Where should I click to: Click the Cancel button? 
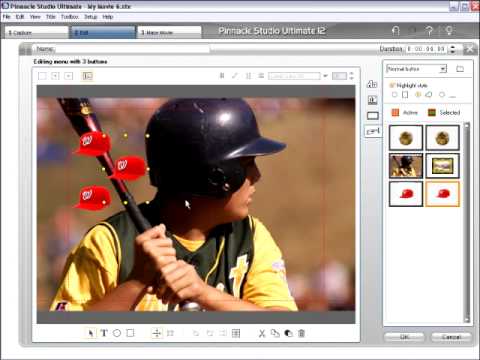[x=451, y=337]
